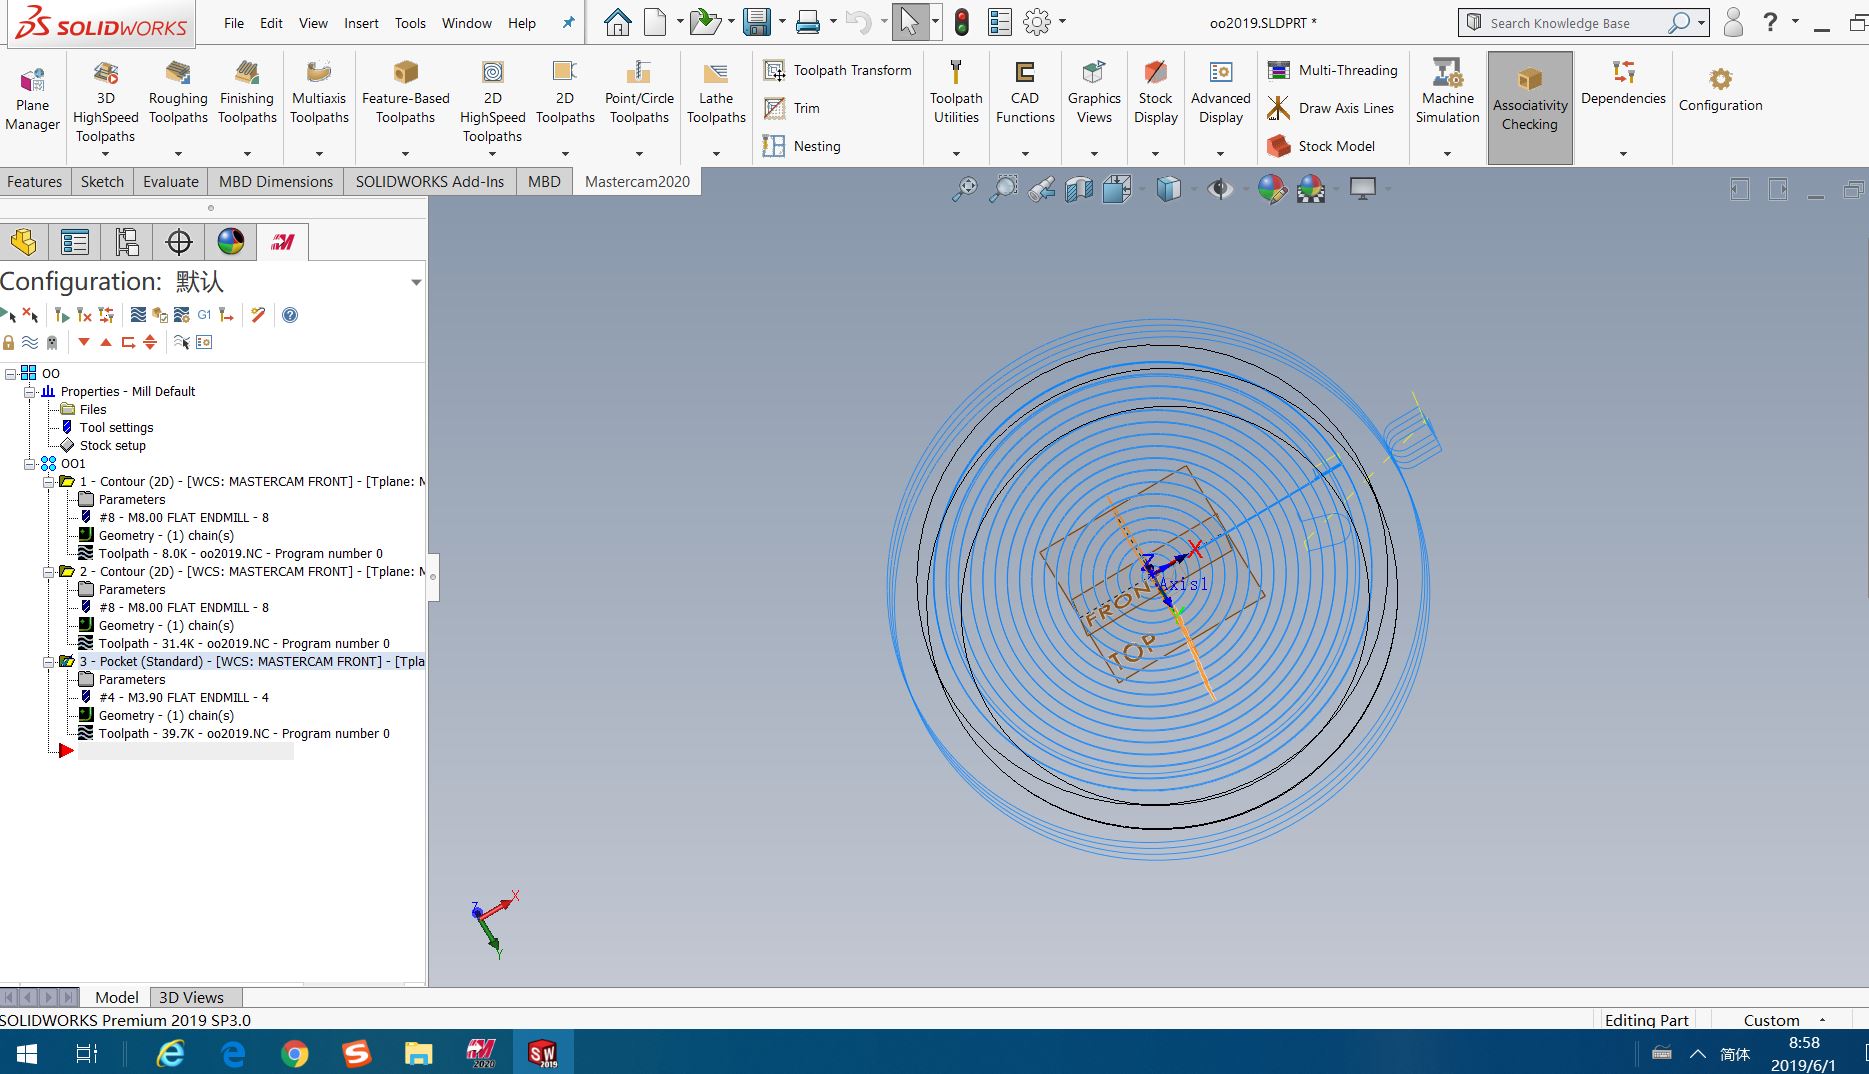Viewport: 1869px width, 1074px height.
Task: Open Apply Scene tool
Action: click(x=1311, y=189)
